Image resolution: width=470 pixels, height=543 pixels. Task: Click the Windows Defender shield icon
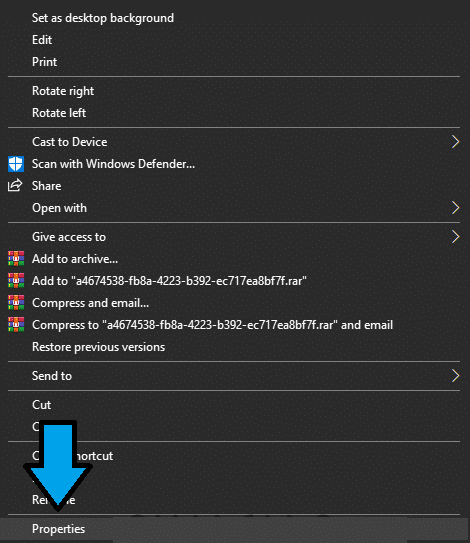[16, 164]
